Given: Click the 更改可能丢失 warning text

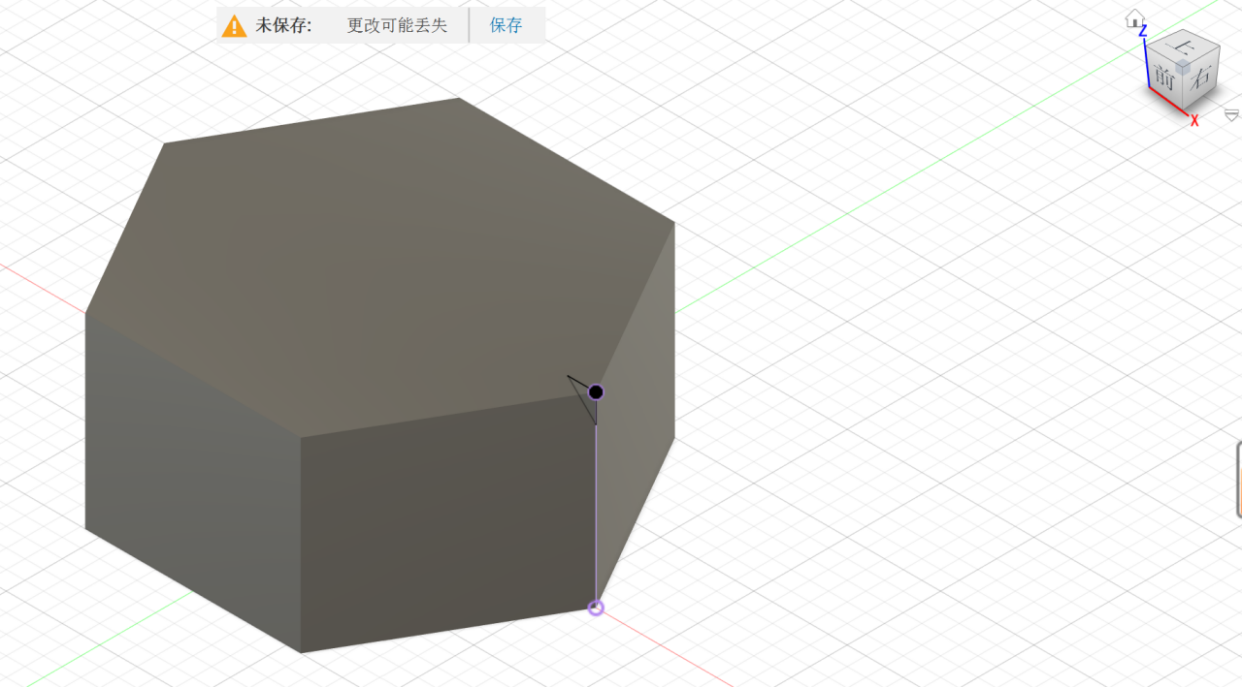Looking at the screenshot, I should tap(397, 26).
